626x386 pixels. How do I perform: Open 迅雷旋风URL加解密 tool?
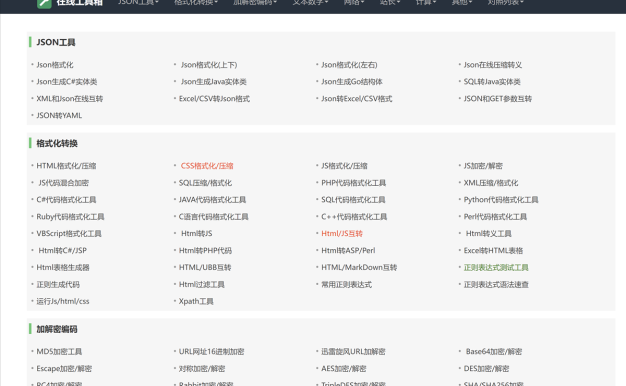353,352
